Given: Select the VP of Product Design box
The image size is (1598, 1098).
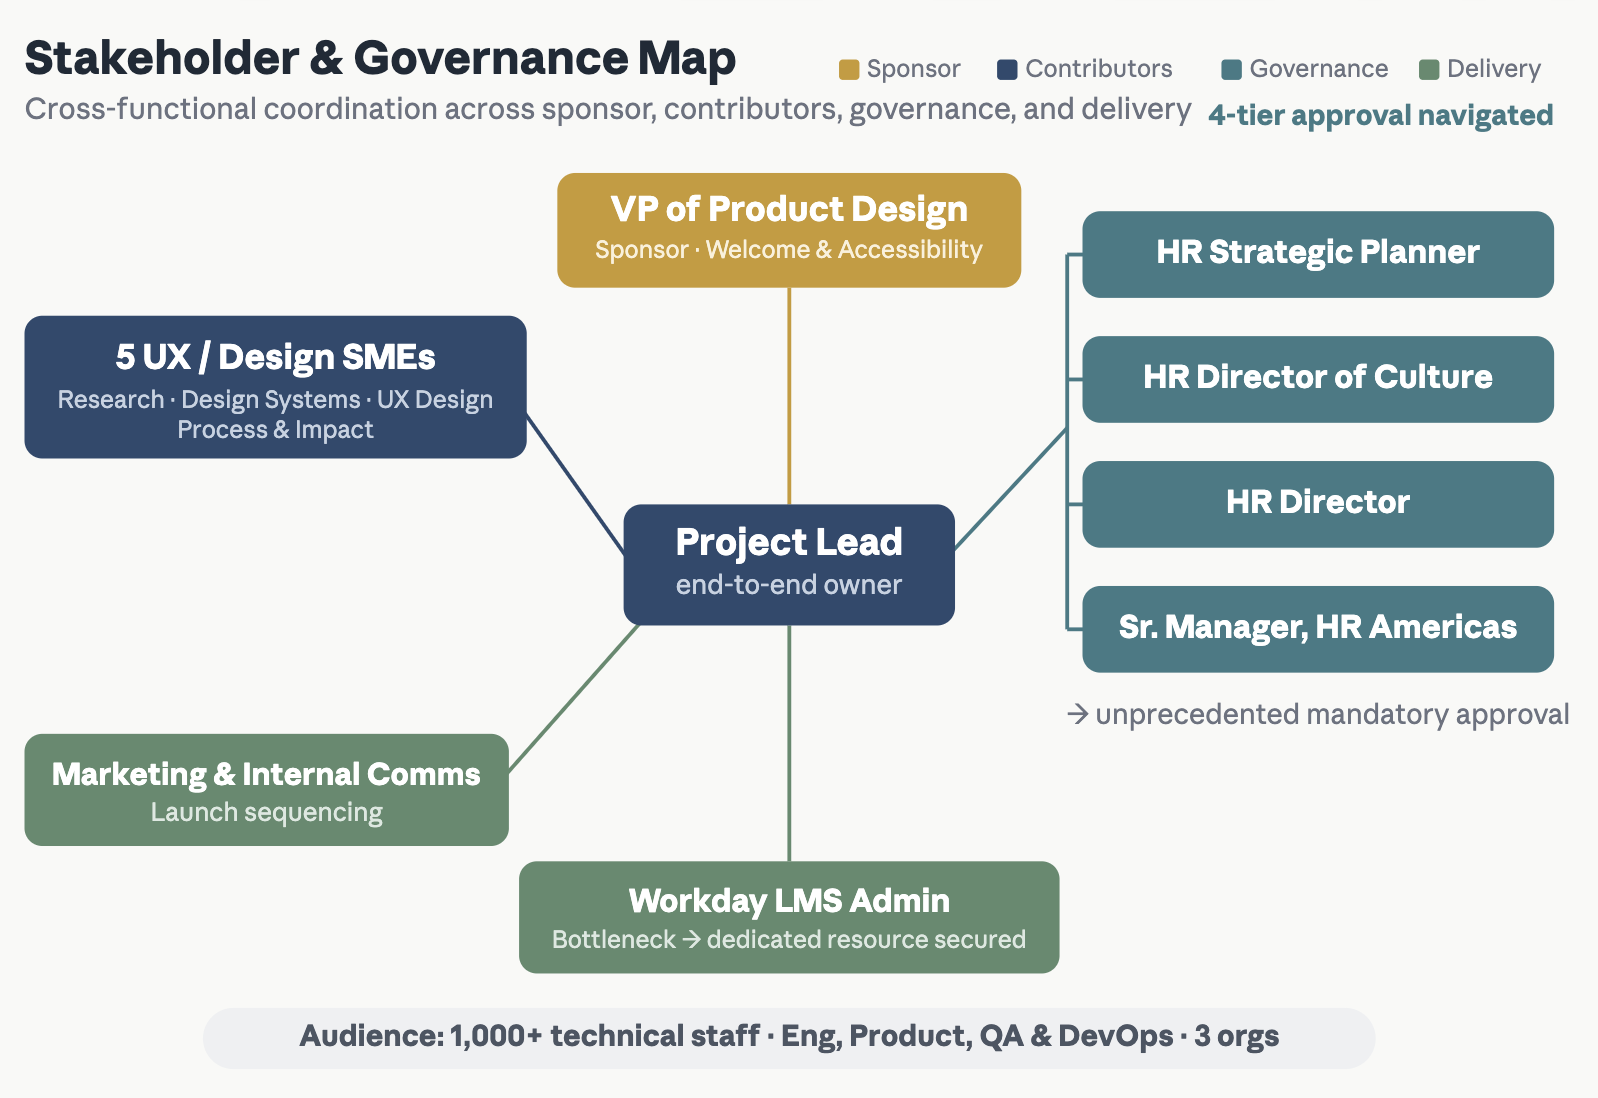Looking at the screenshot, I should [x=789, y=230].
